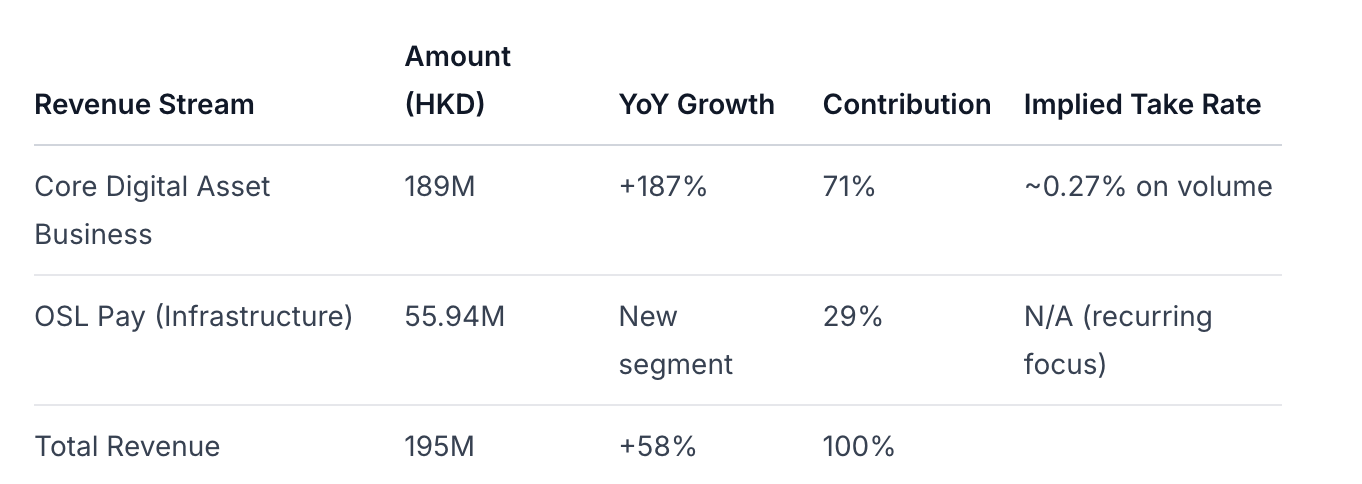Select the ~0.27% on volume cell
This screenshot has height=484, width=1362.
tap(1148, 187)
